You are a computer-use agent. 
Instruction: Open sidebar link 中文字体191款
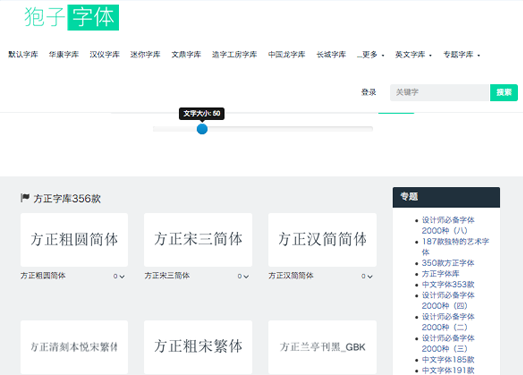click(448, 370)
